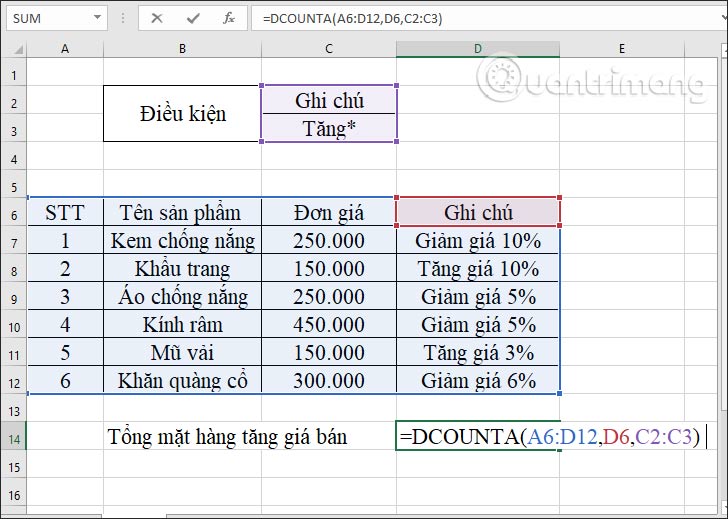
Task: Click the DCOUNTA formula in cell D14
Action: point(550,436)
